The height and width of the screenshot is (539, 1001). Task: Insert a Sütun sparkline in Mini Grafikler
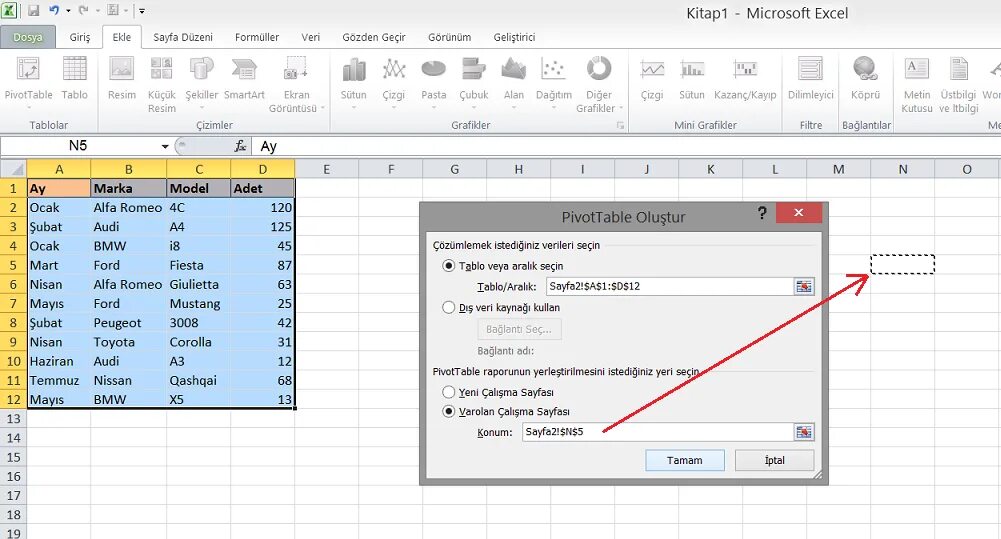[x=691, y=80]
